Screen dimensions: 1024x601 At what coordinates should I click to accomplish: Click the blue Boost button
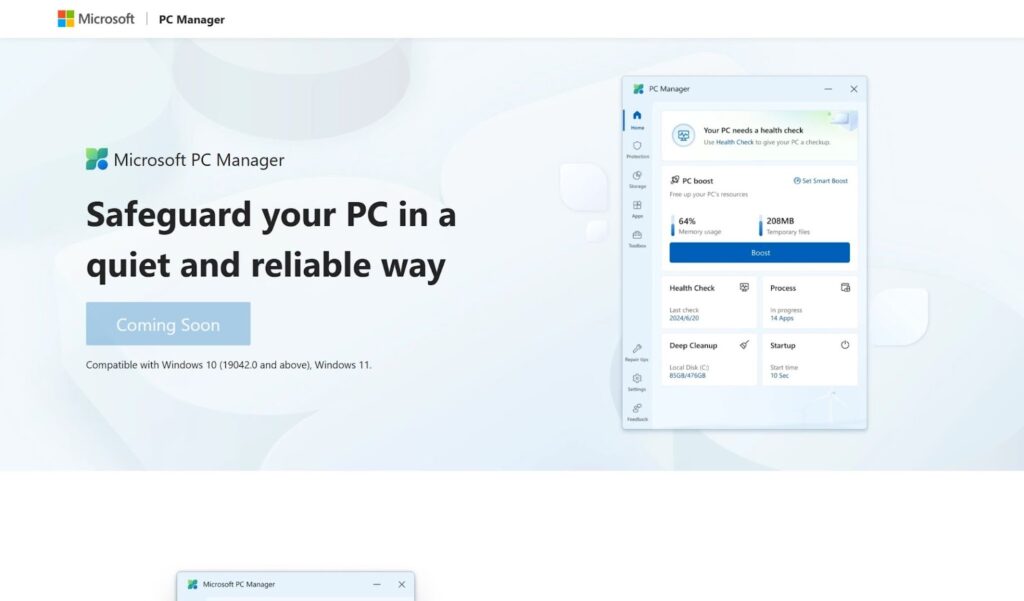click(759, 253)
